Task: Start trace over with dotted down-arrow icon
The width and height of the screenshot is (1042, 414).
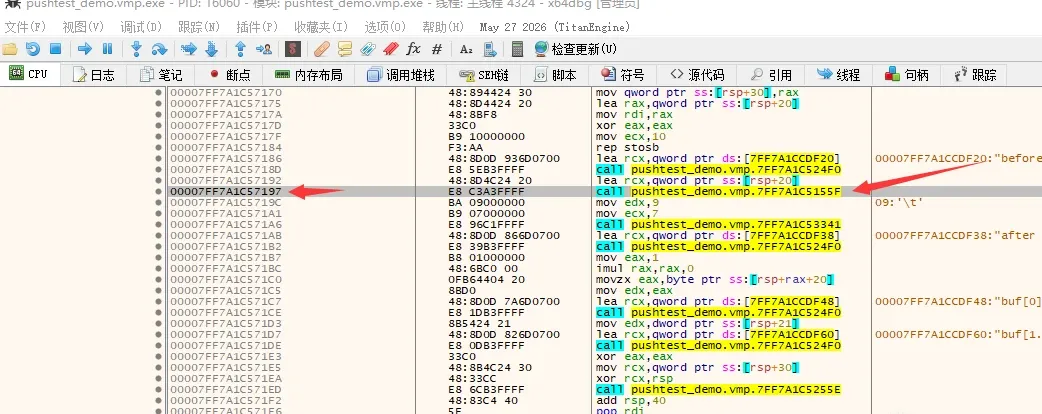Action: (x=212, y=49)
